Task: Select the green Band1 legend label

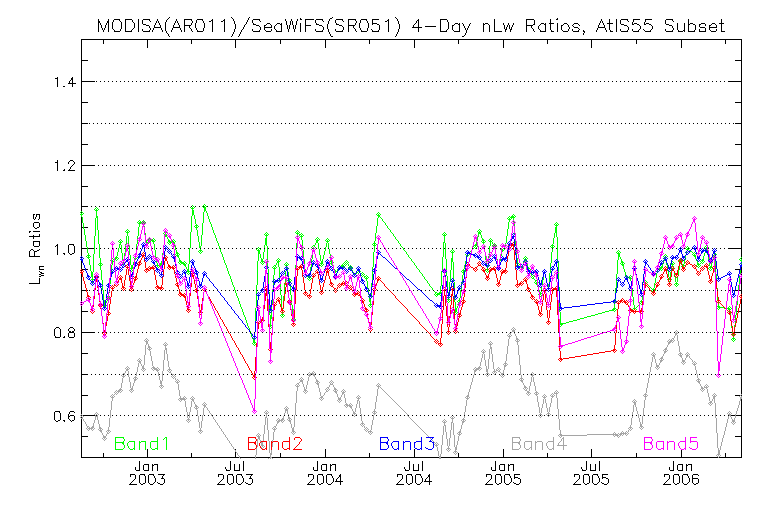Action: [142, 444]
